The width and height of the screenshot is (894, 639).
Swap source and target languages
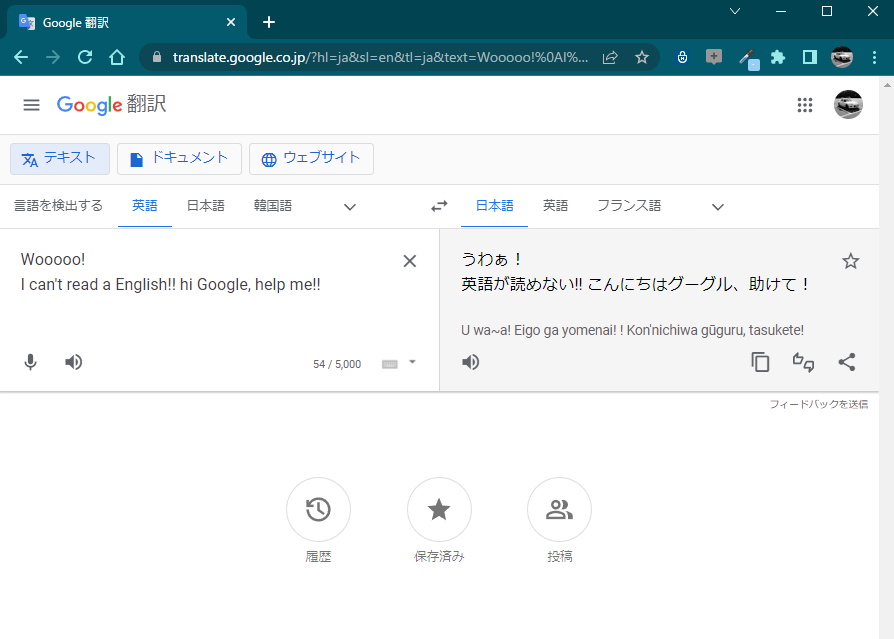(439, 206)
